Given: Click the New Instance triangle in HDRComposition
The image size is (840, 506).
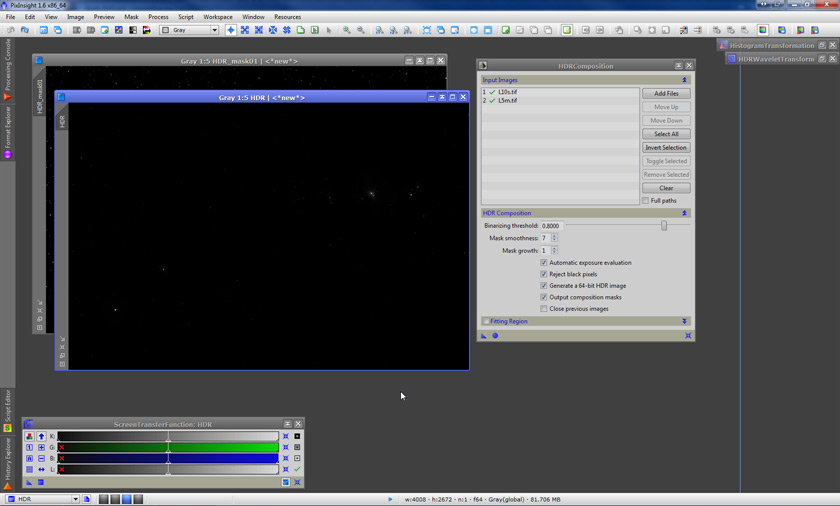Looking at the screenshot, I should 484,336.
